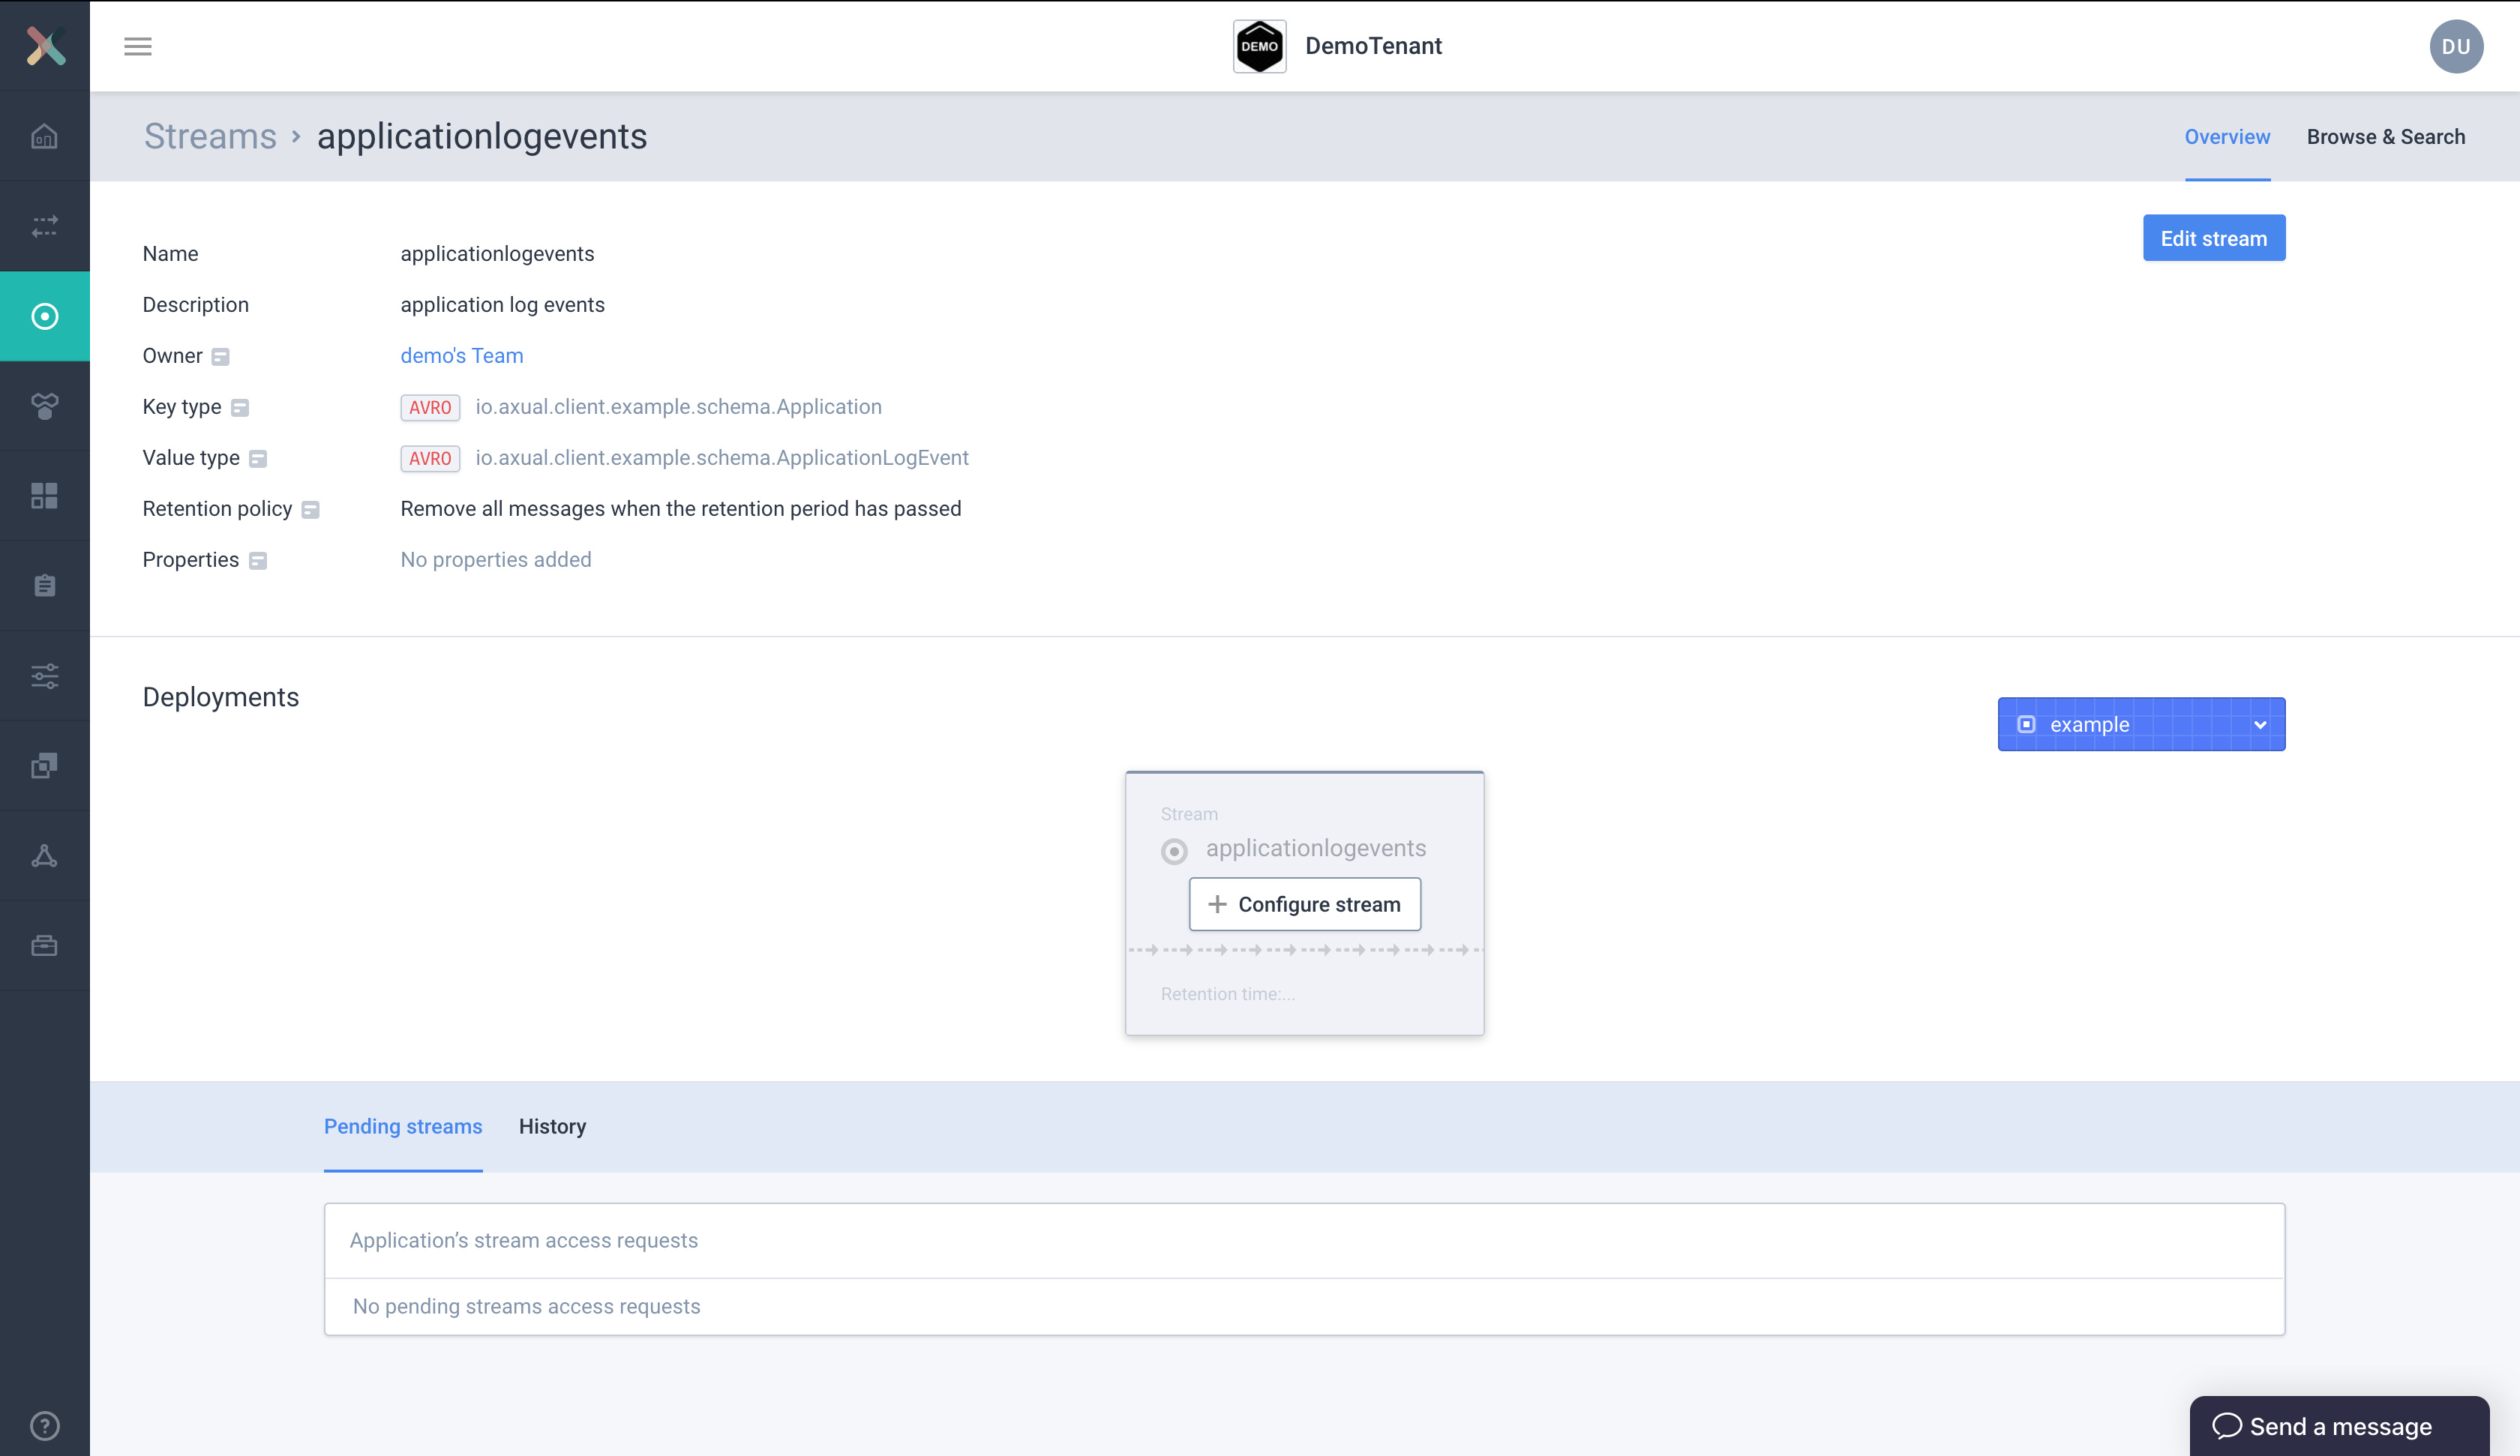Open the grid dashboard sidebar icon

click(x=45, y=496)
